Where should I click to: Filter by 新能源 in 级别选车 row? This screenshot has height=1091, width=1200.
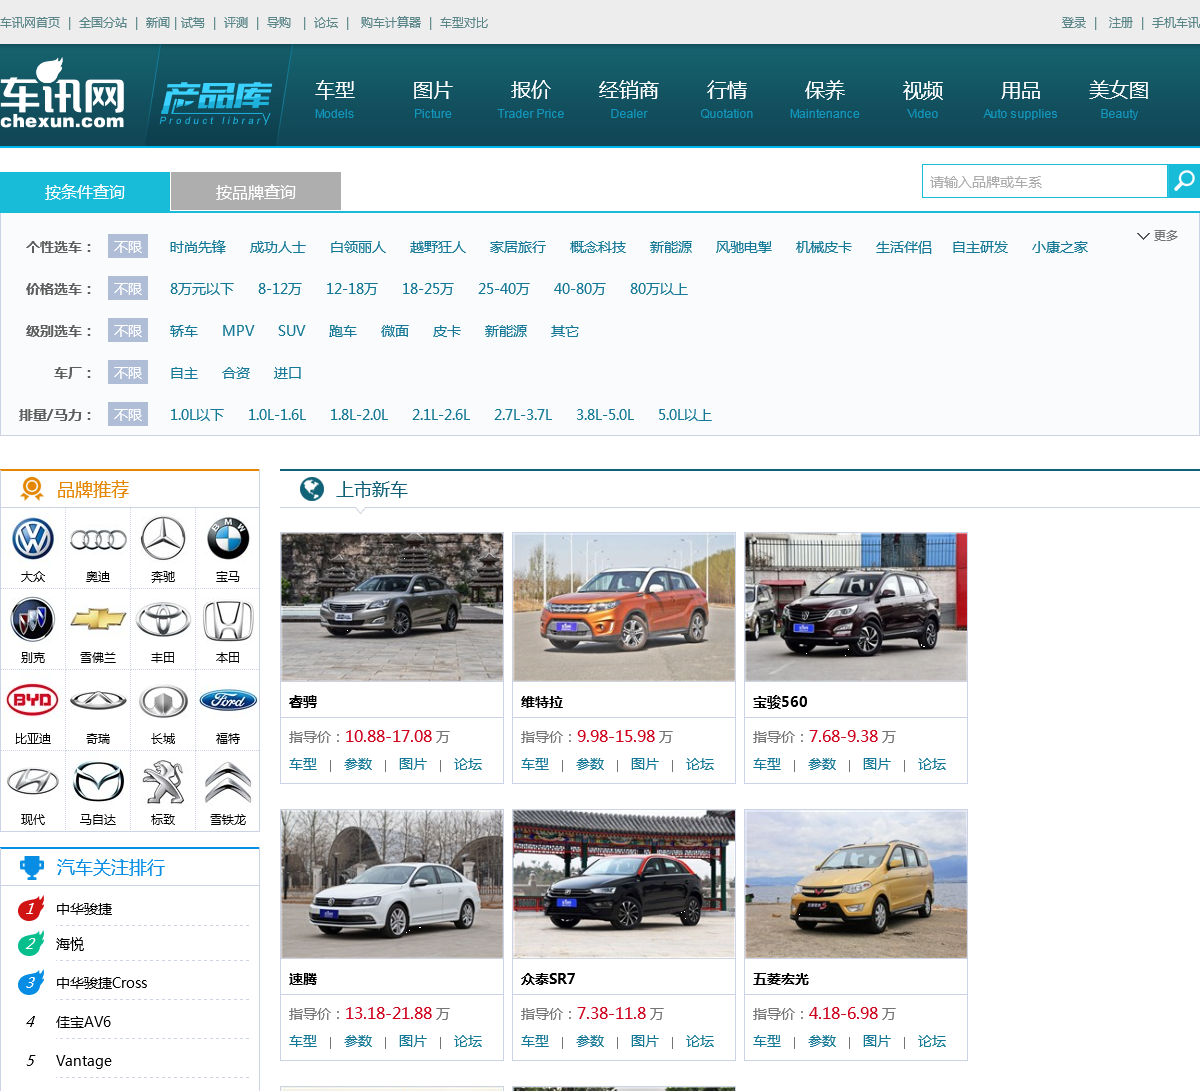pyautogui.click(x=506, y=331)
